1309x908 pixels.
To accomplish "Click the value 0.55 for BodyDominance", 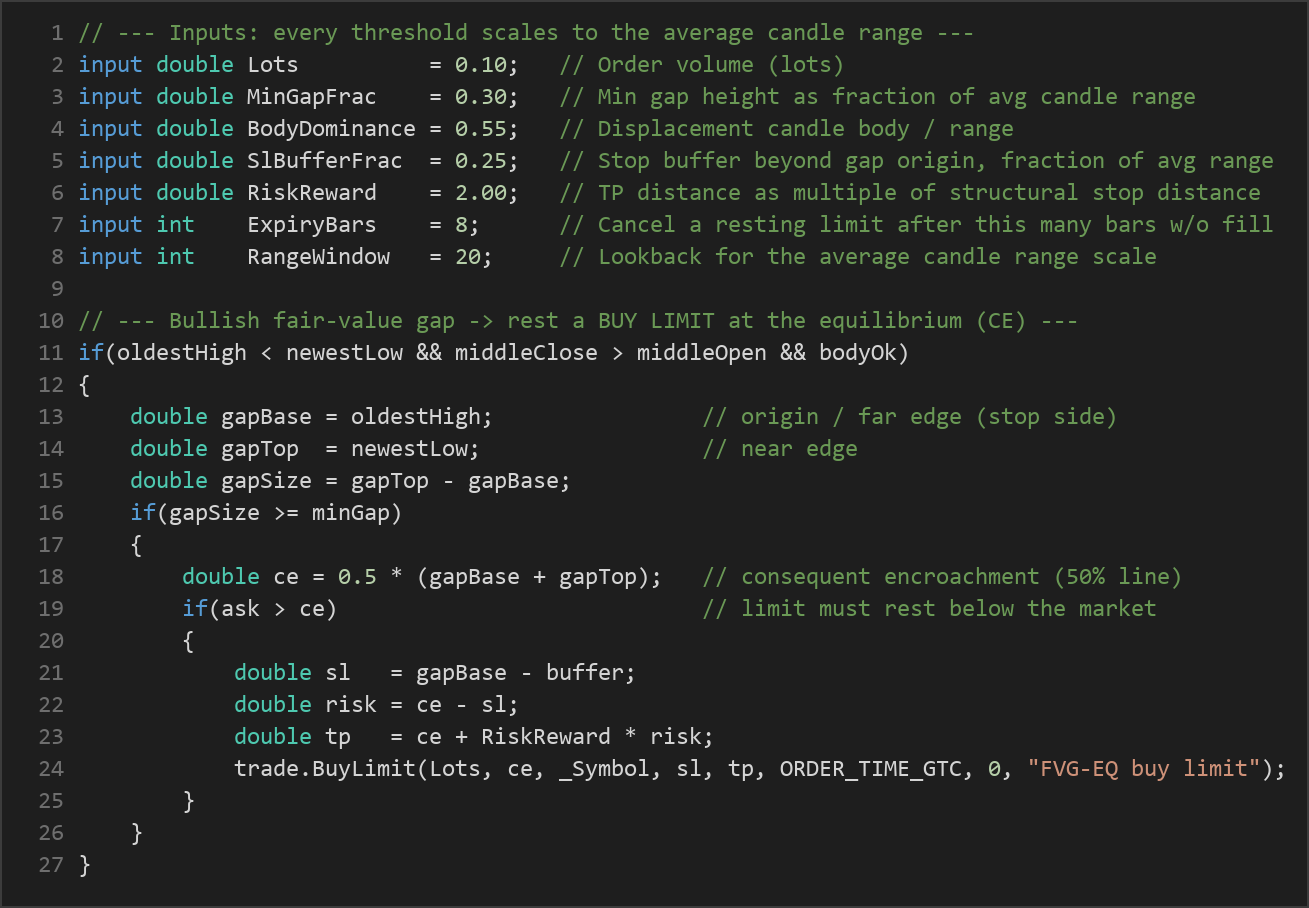I will (481, 129).
